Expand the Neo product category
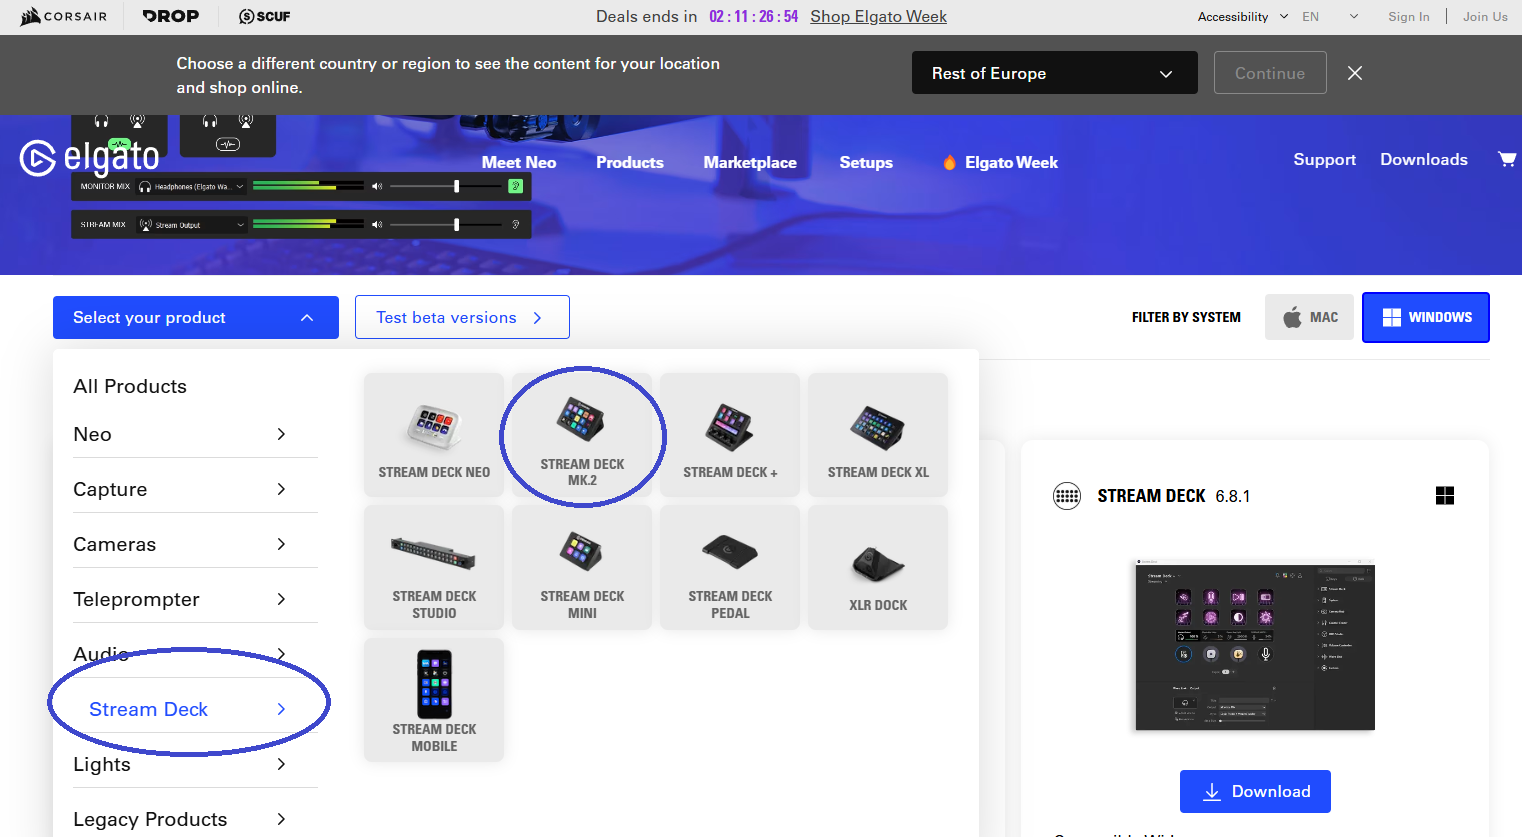The image size is (1522, 837). pyautogui.click(x=195, y=434)
